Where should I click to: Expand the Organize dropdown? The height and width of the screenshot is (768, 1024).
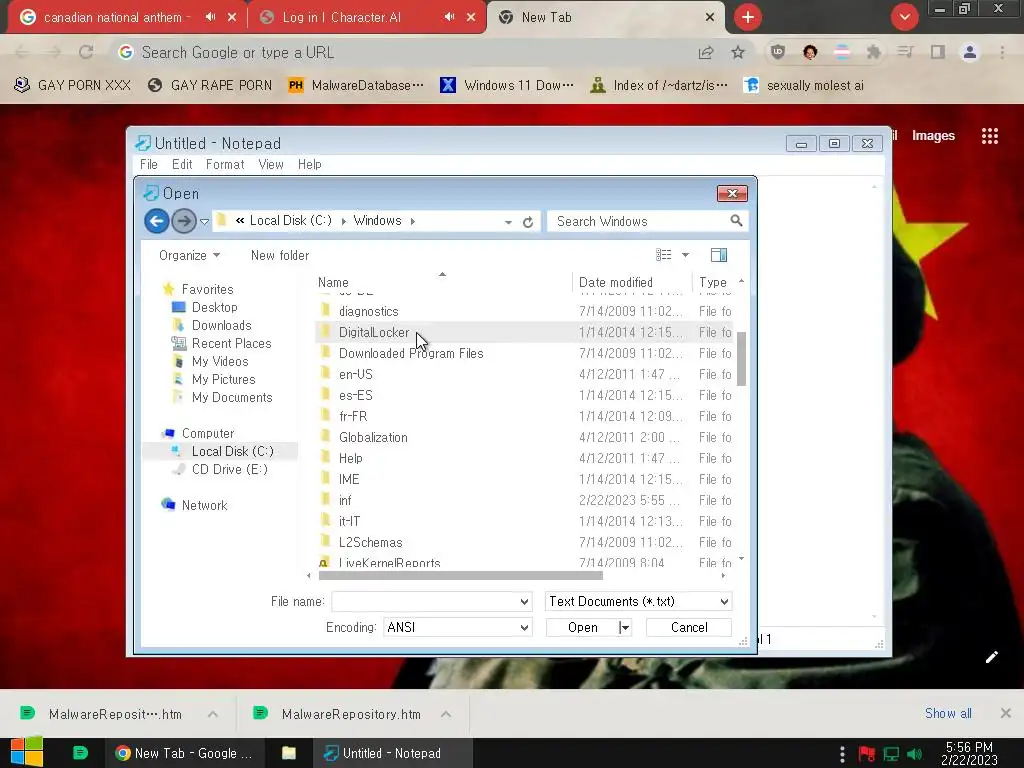(189, 255)
